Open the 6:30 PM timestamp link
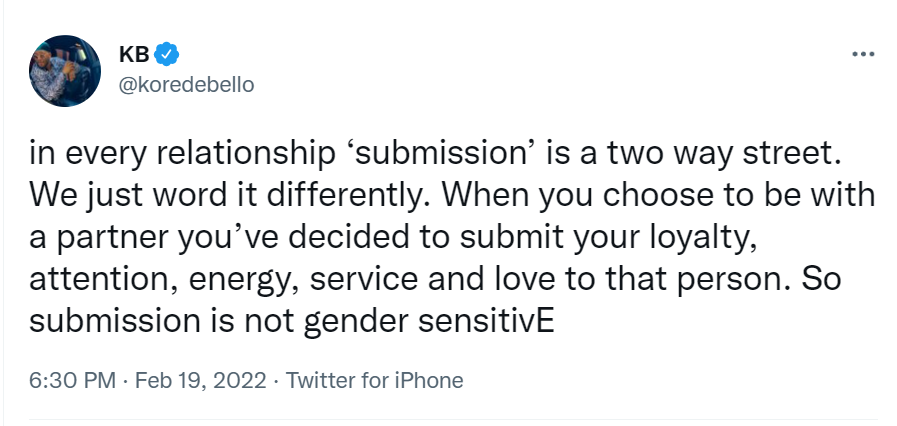 tap(73, 380)
